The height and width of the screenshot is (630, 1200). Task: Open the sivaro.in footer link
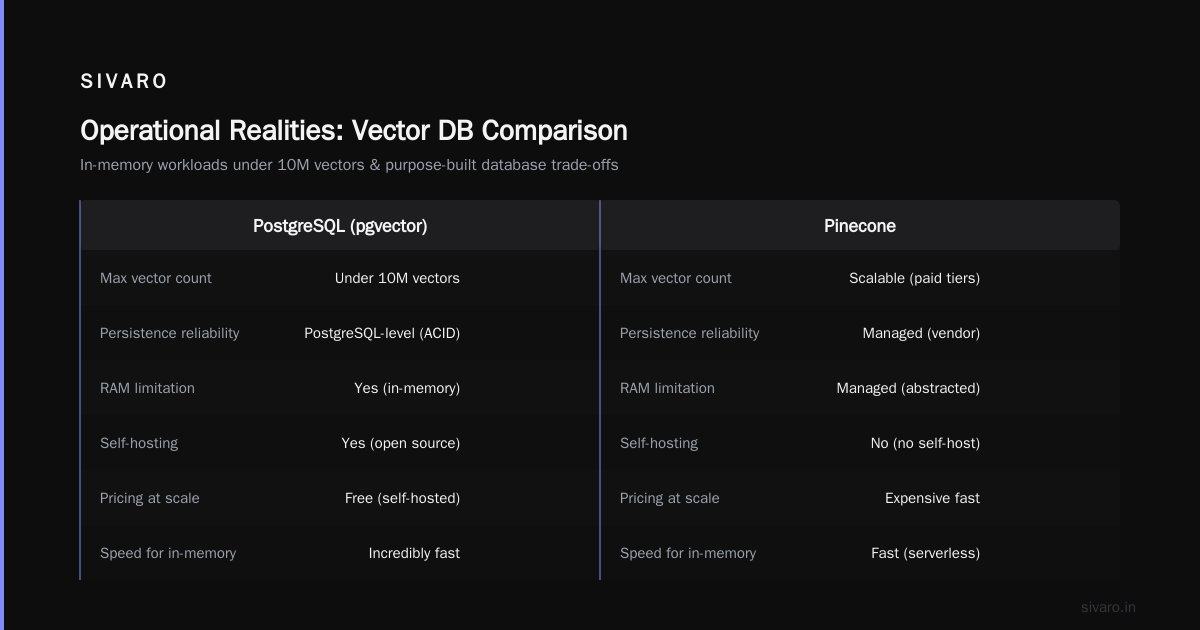click(x=1108, y=607)
